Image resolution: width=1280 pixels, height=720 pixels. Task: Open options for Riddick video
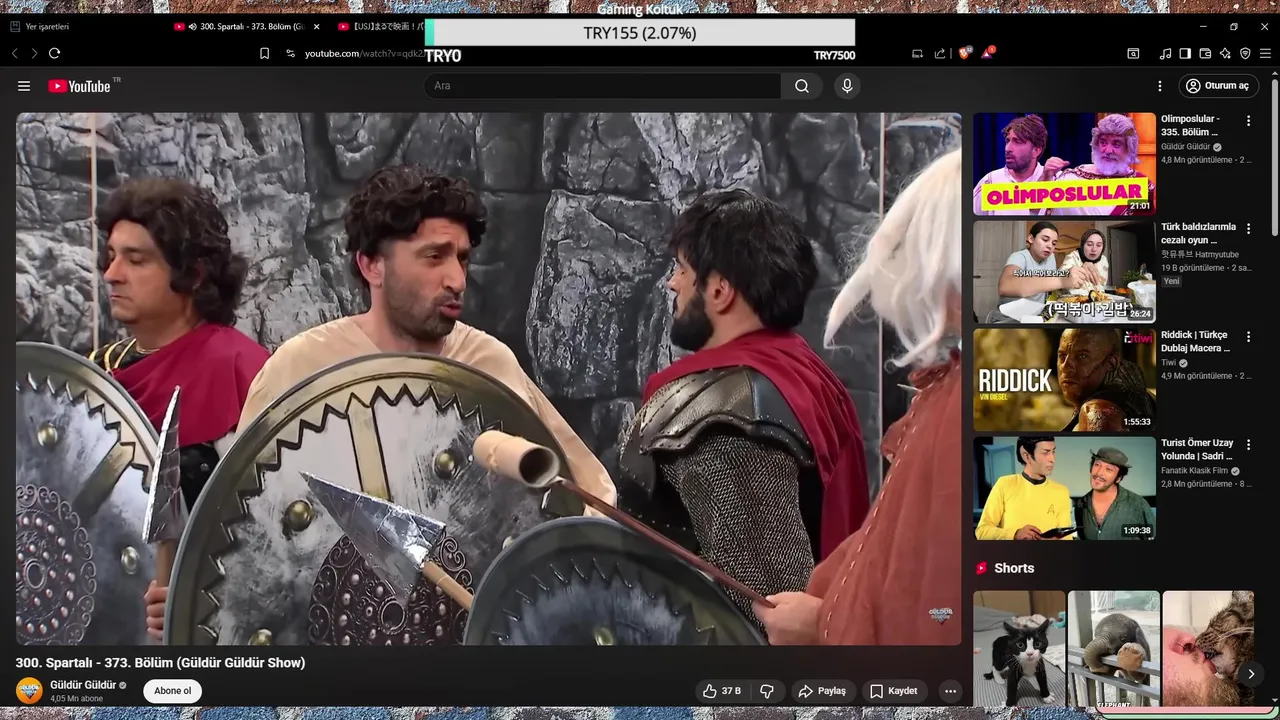point(1248,337)
